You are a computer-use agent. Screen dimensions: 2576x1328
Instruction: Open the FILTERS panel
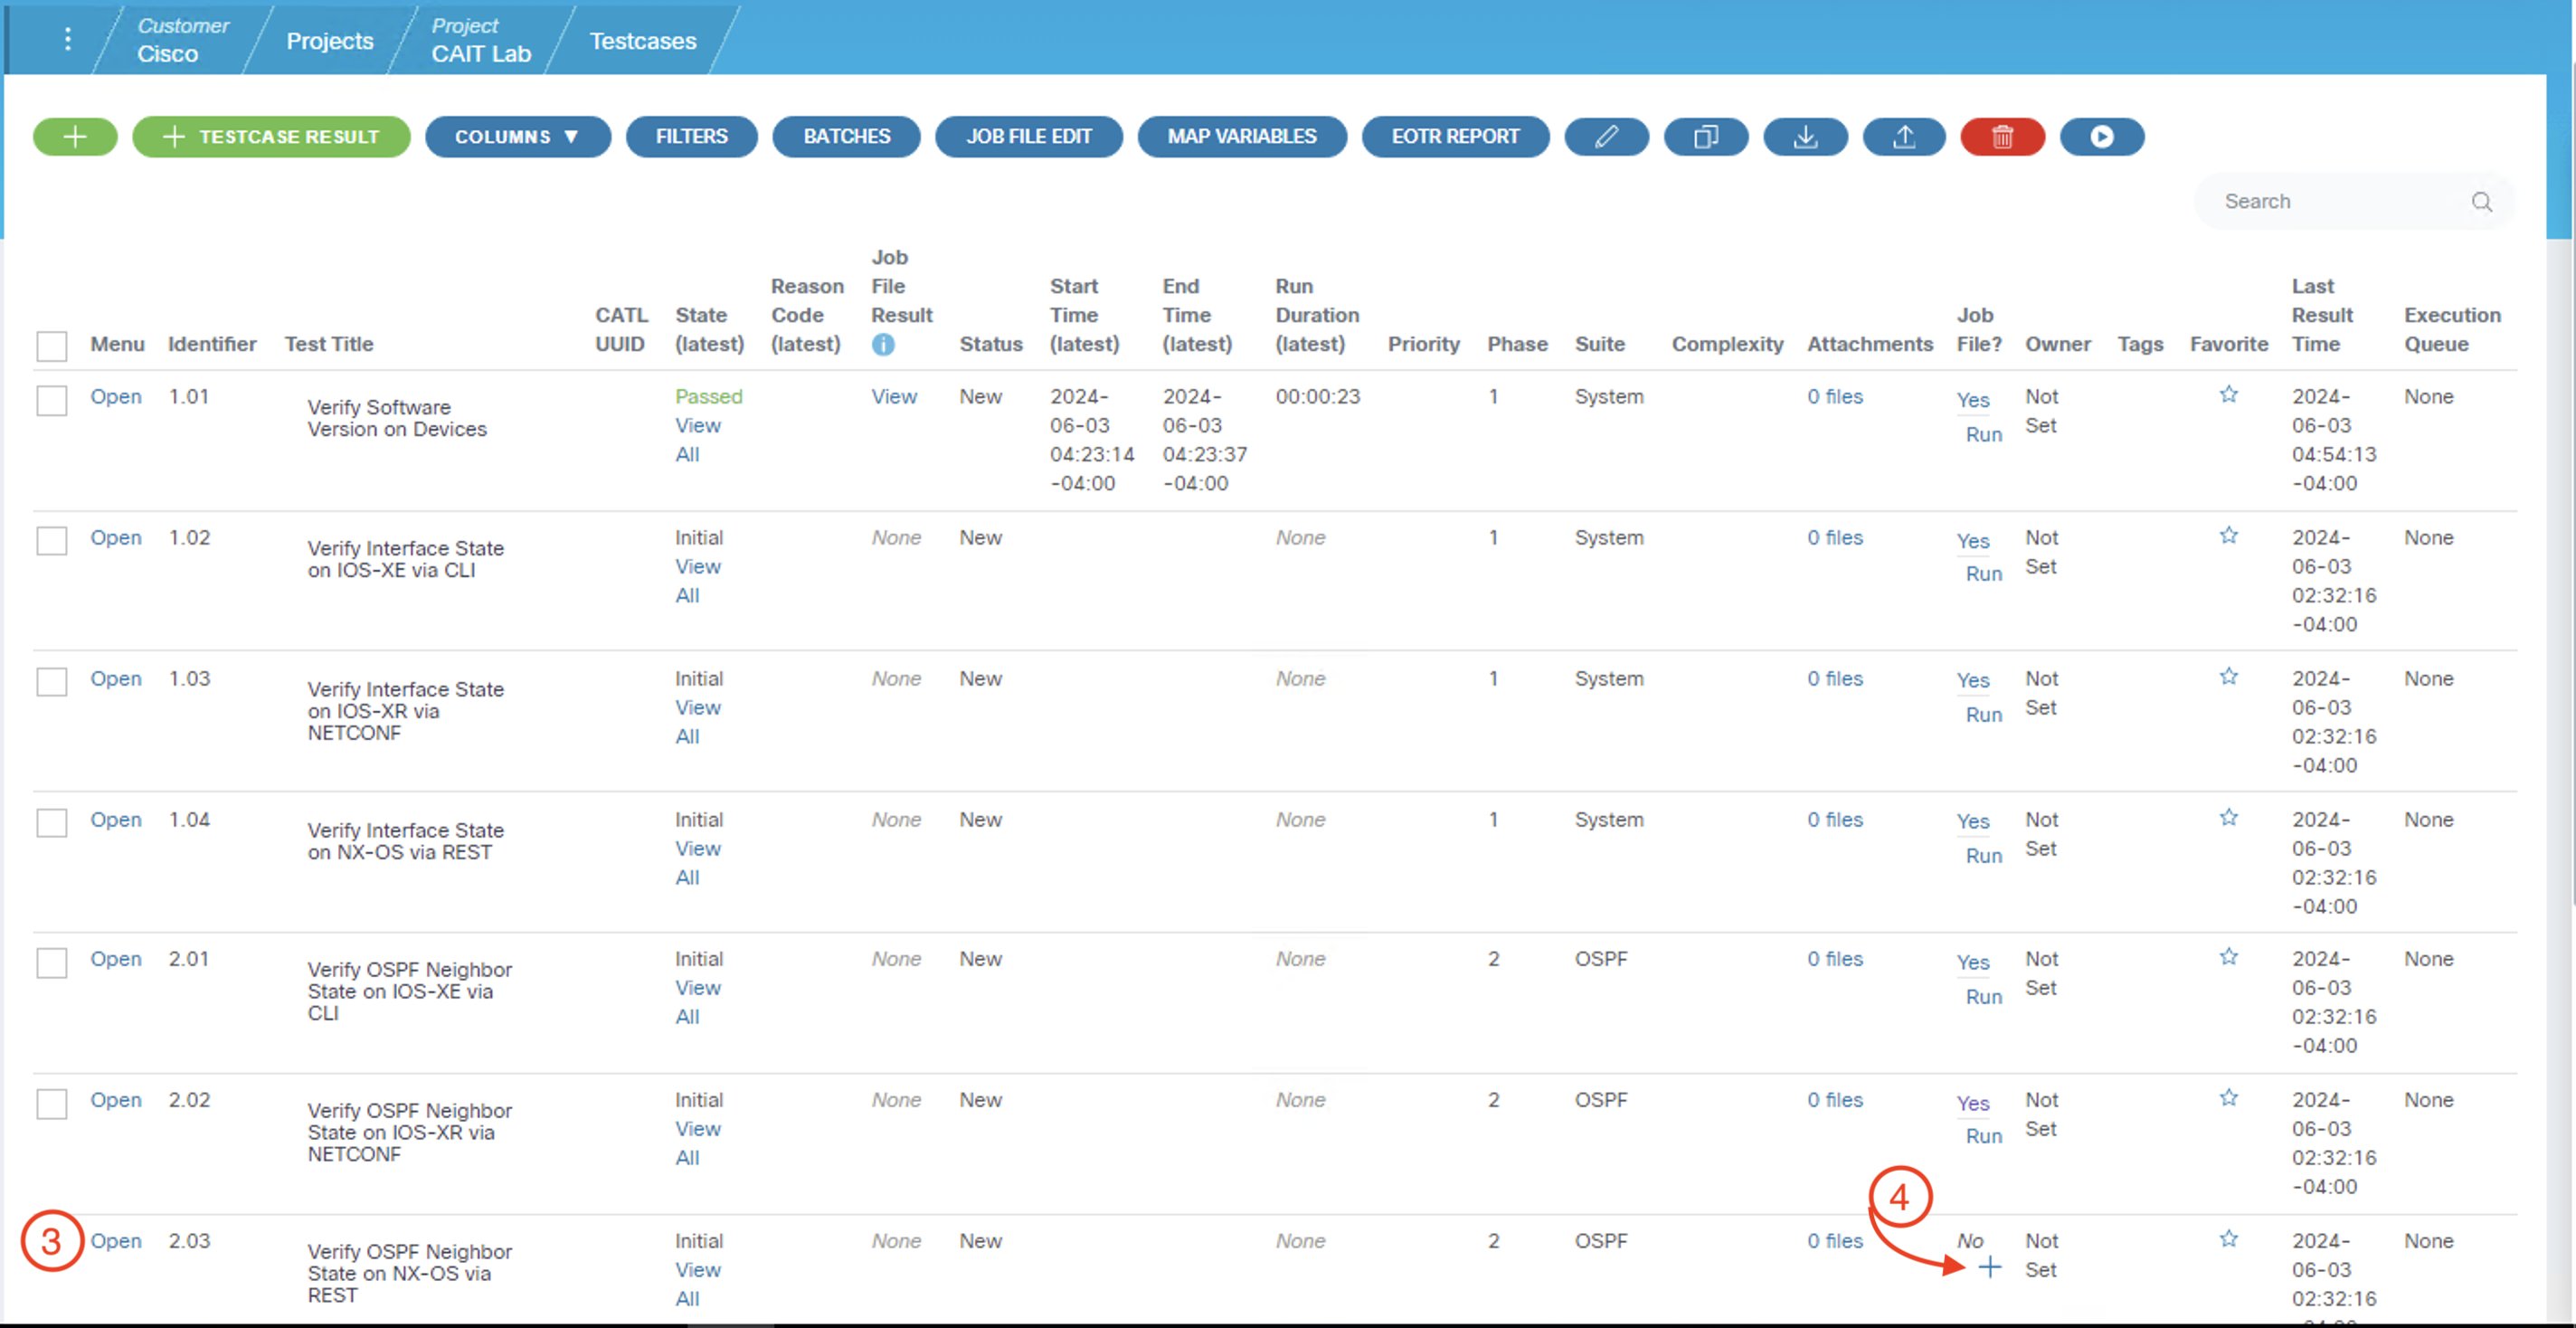coord(691,137)
